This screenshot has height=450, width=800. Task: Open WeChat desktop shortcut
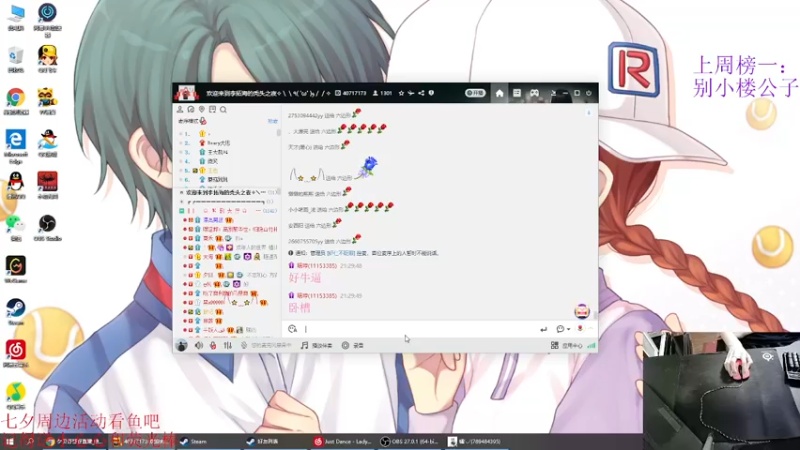click(16, 228)
